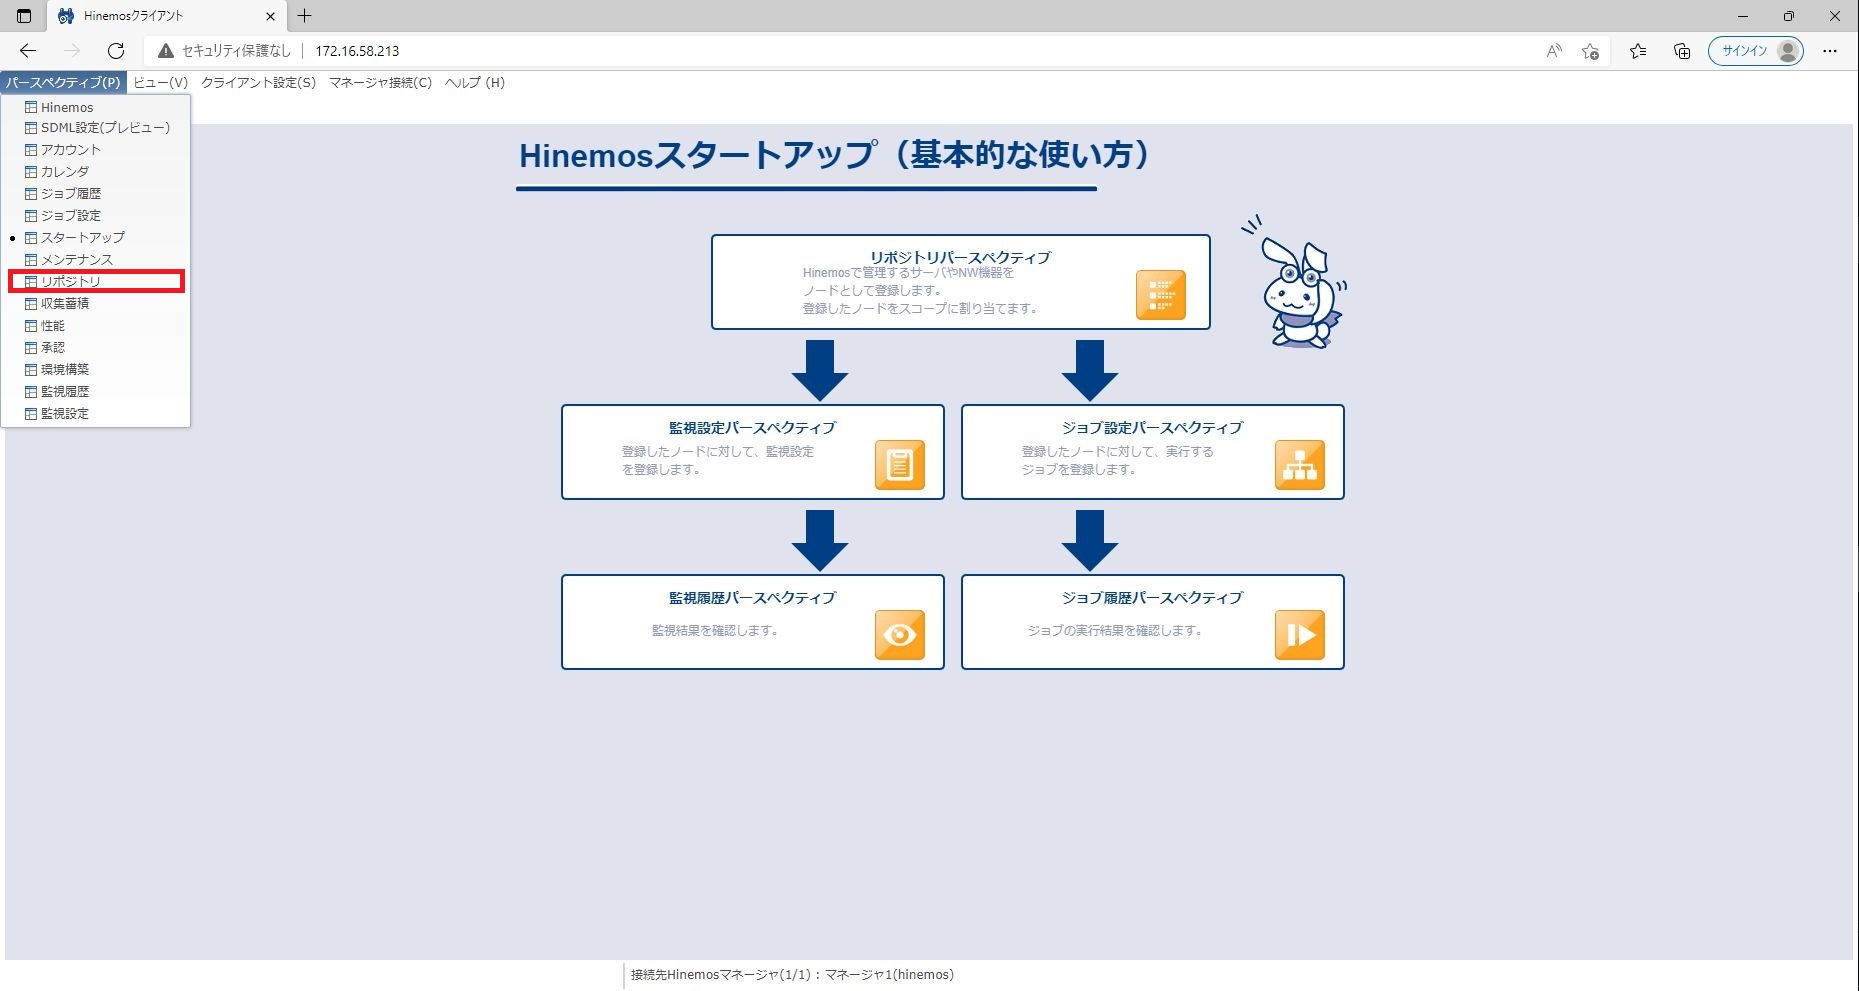Select 性能 perspective entry
Image resolution: width=1859 pixels, height=991 pixels.
point(96,326)
